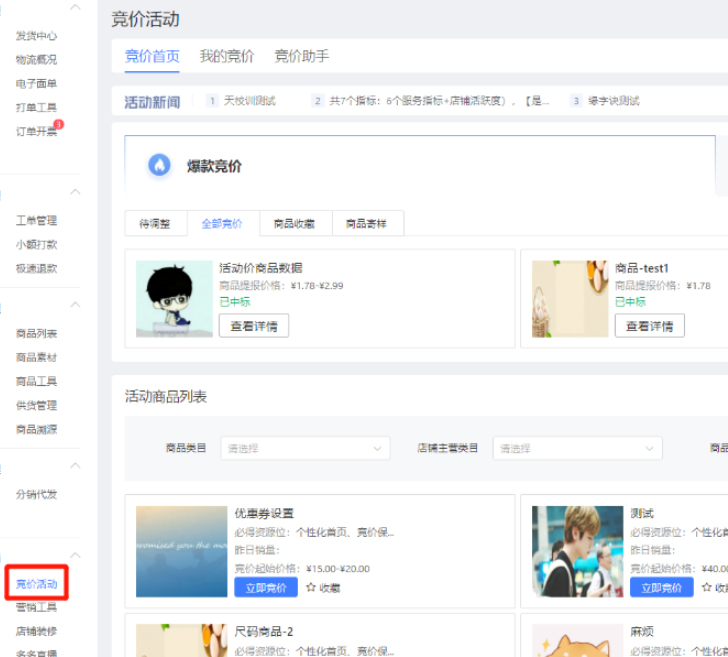
Task: Click 查看详情 for 活动价商品数据
Action: (254, 326)
